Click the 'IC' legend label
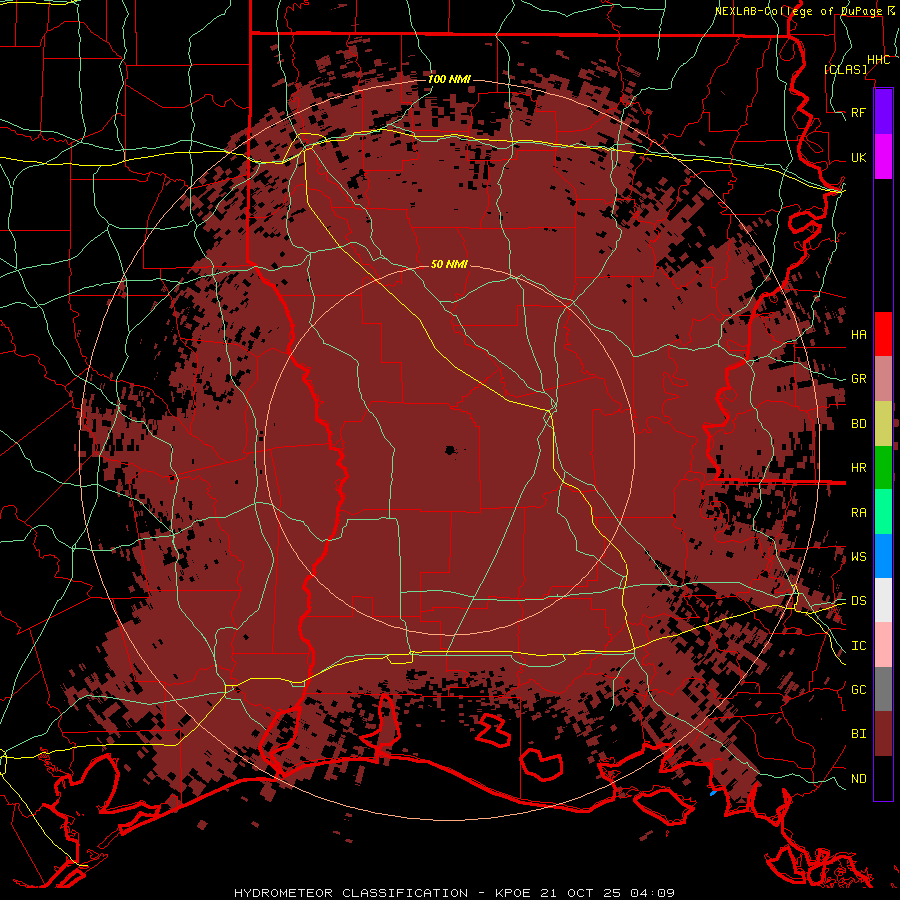 tap(858, 646)
